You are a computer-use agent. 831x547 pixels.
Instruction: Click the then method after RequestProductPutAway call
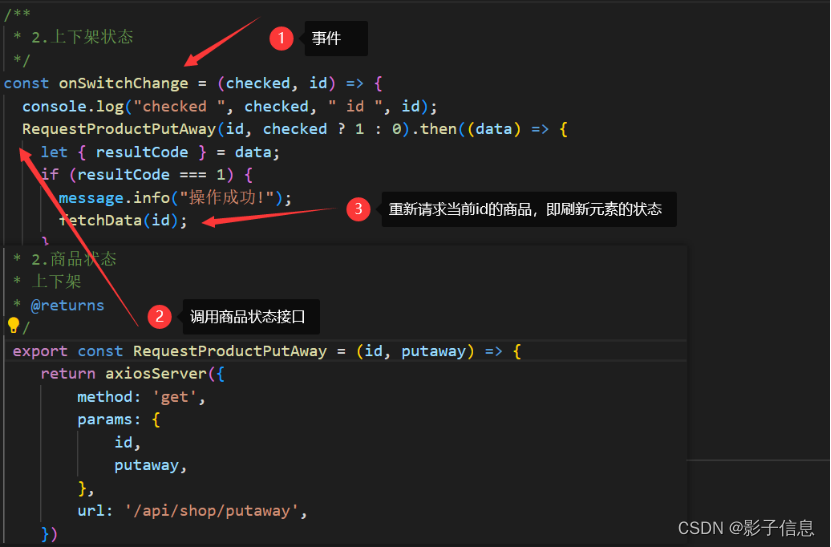438,129
